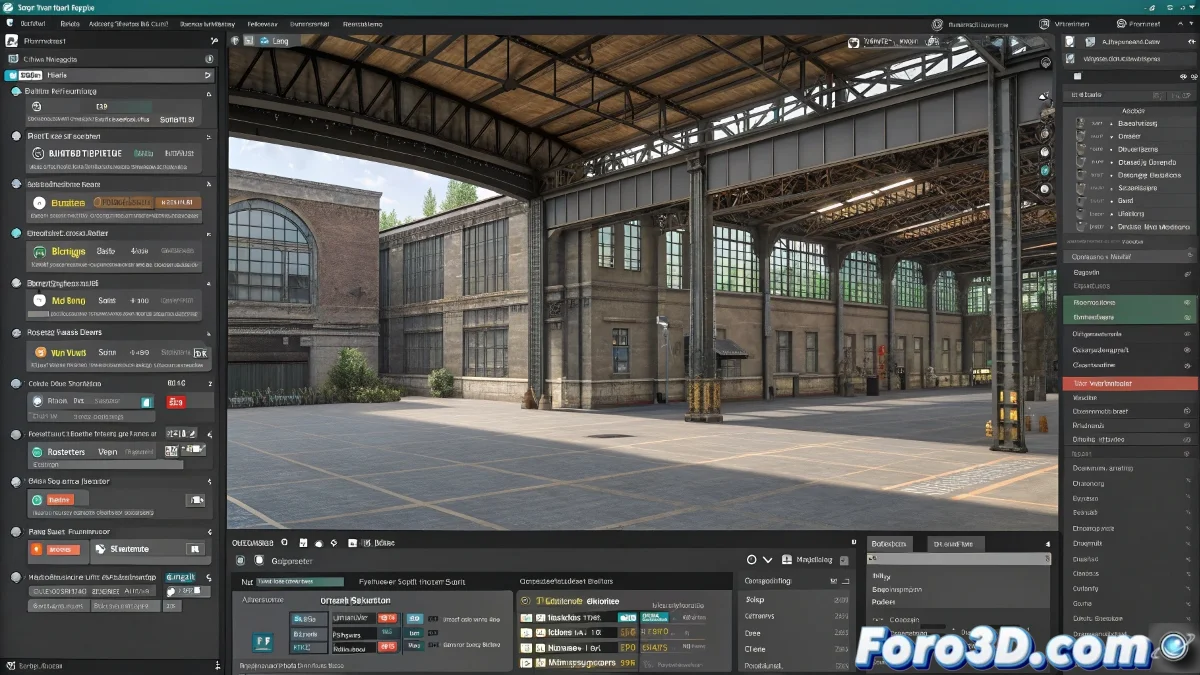Click the icon left of 'Galporseter' label
The height and width of the screenshot is (675, 1200).
coord(258,561)
